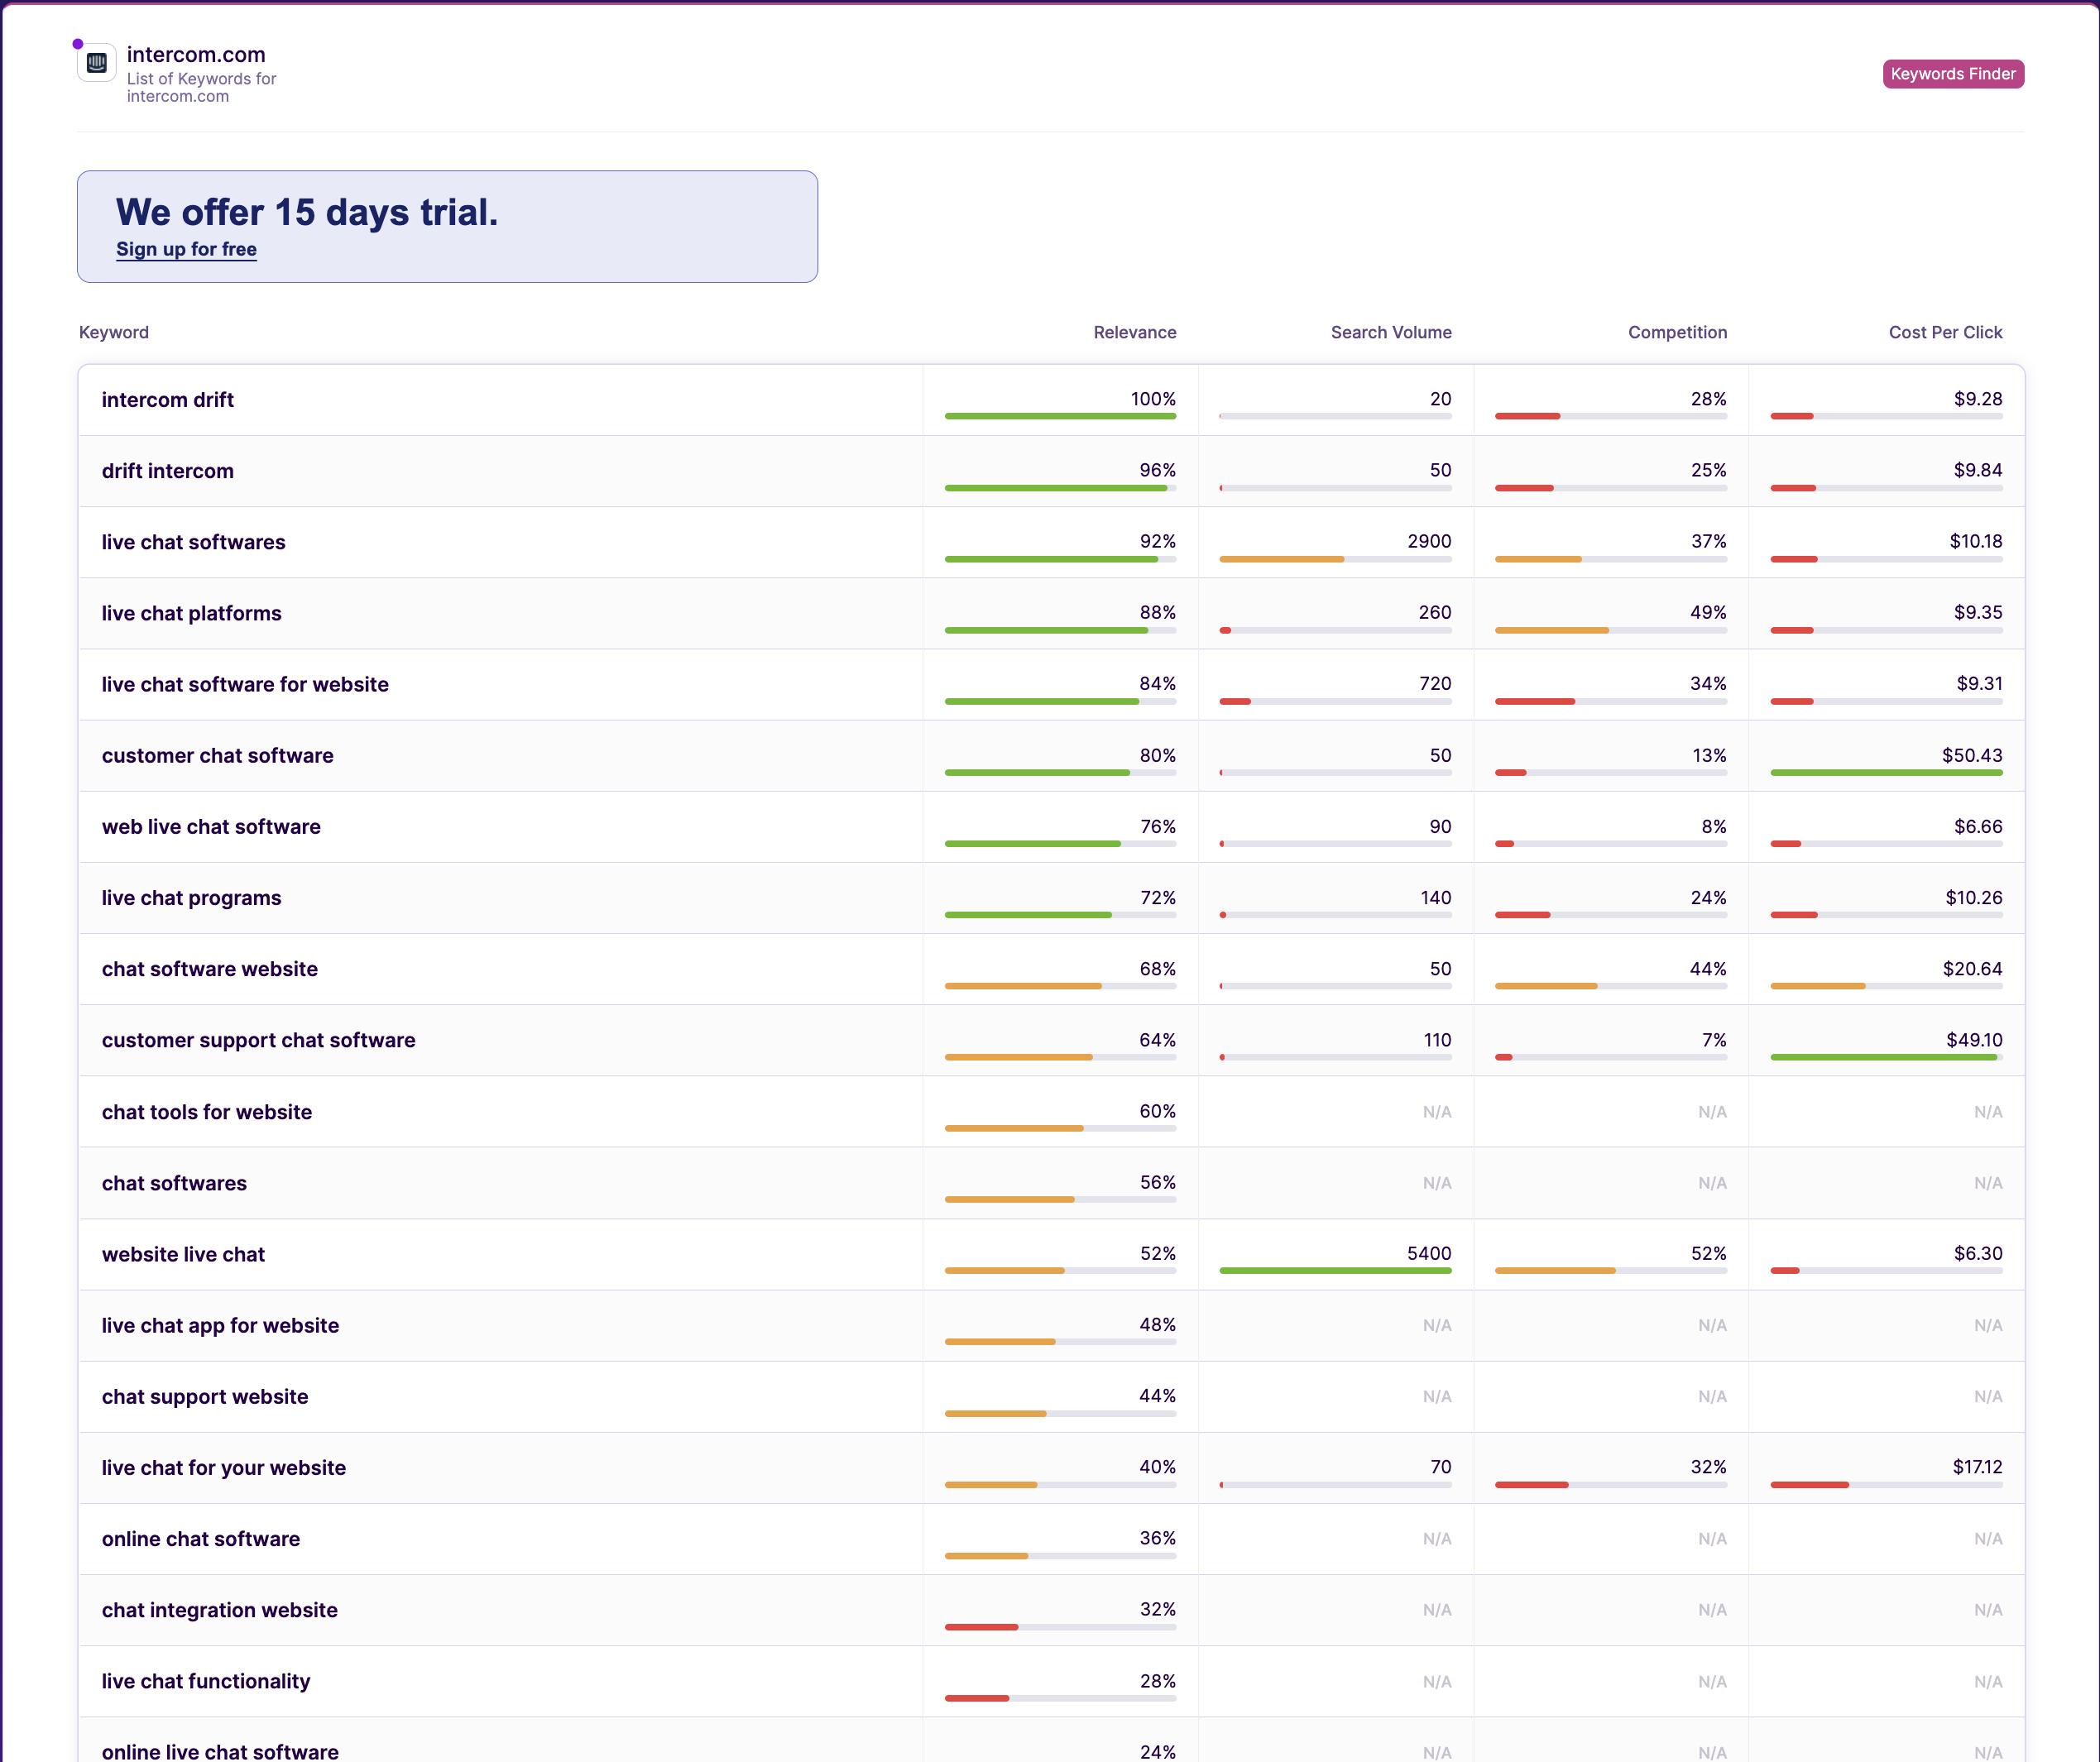Select live chat for your website keyword
2100x1762 pixels.
click(x=223, y=1468)
